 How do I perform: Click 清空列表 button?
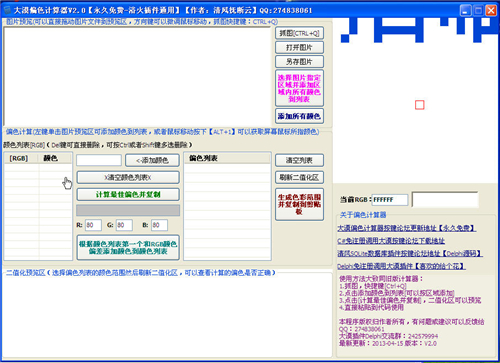(x=299, y=160)
